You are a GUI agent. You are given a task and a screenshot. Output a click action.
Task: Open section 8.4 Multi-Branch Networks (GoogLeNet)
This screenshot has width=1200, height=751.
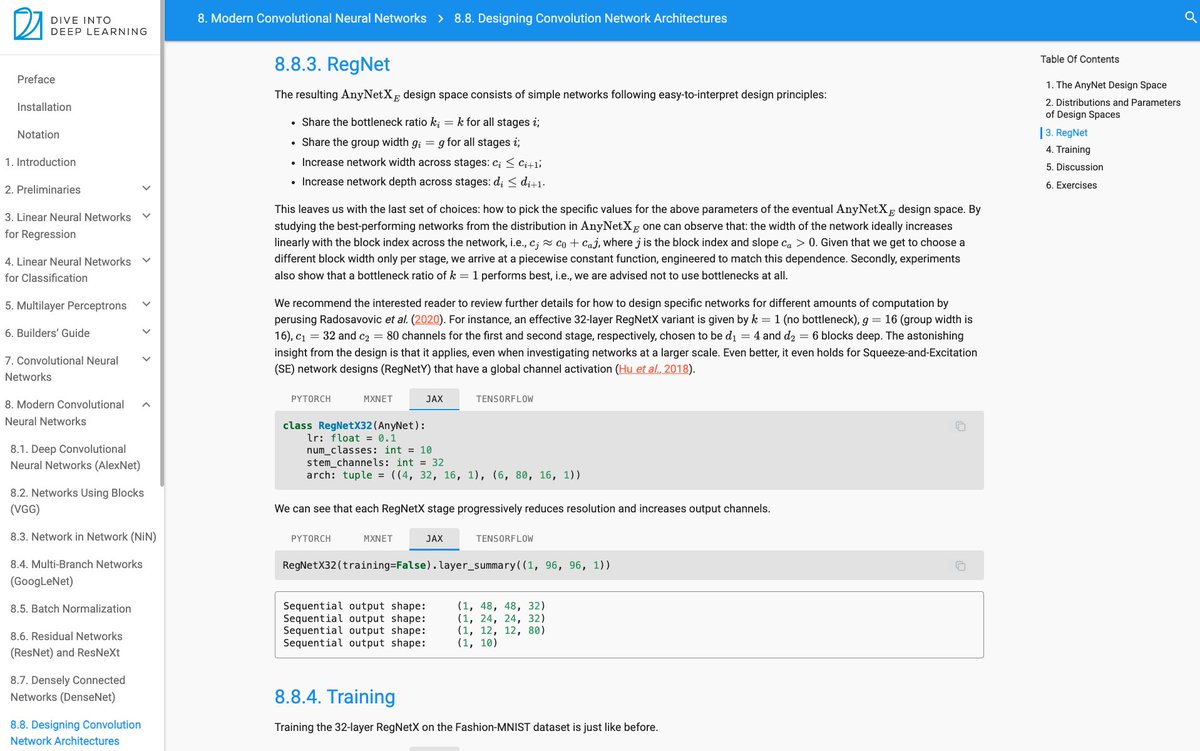[76, 572]
